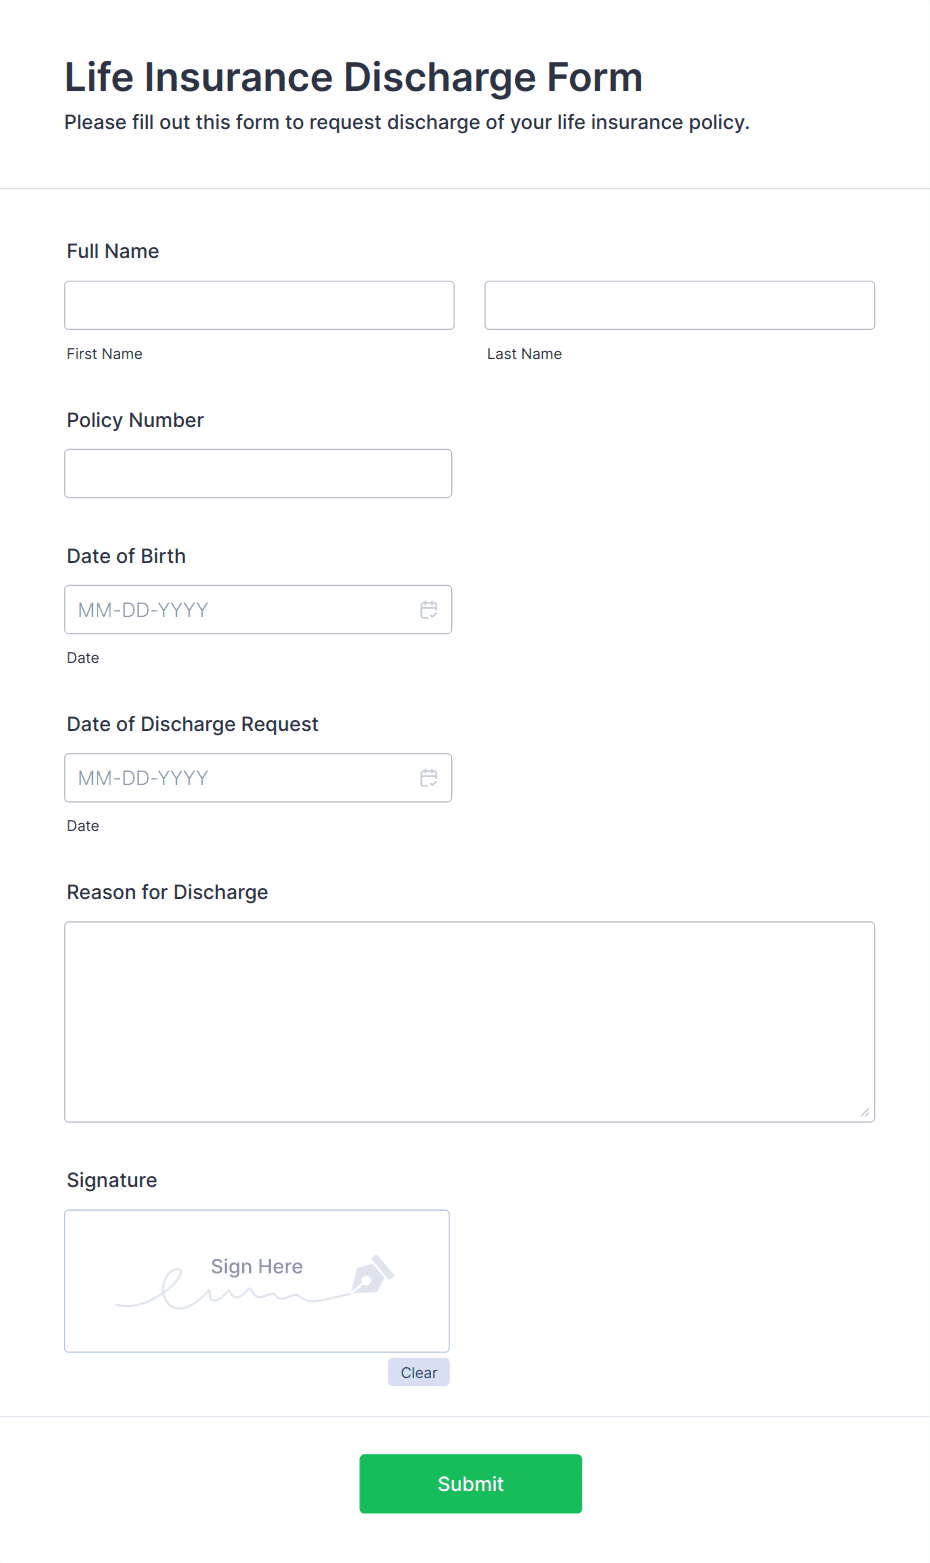The height and width of the screenshot is (1563, 930).
Task: Click the resize handle of the Reason textarea
Action: click(864, 1110)
